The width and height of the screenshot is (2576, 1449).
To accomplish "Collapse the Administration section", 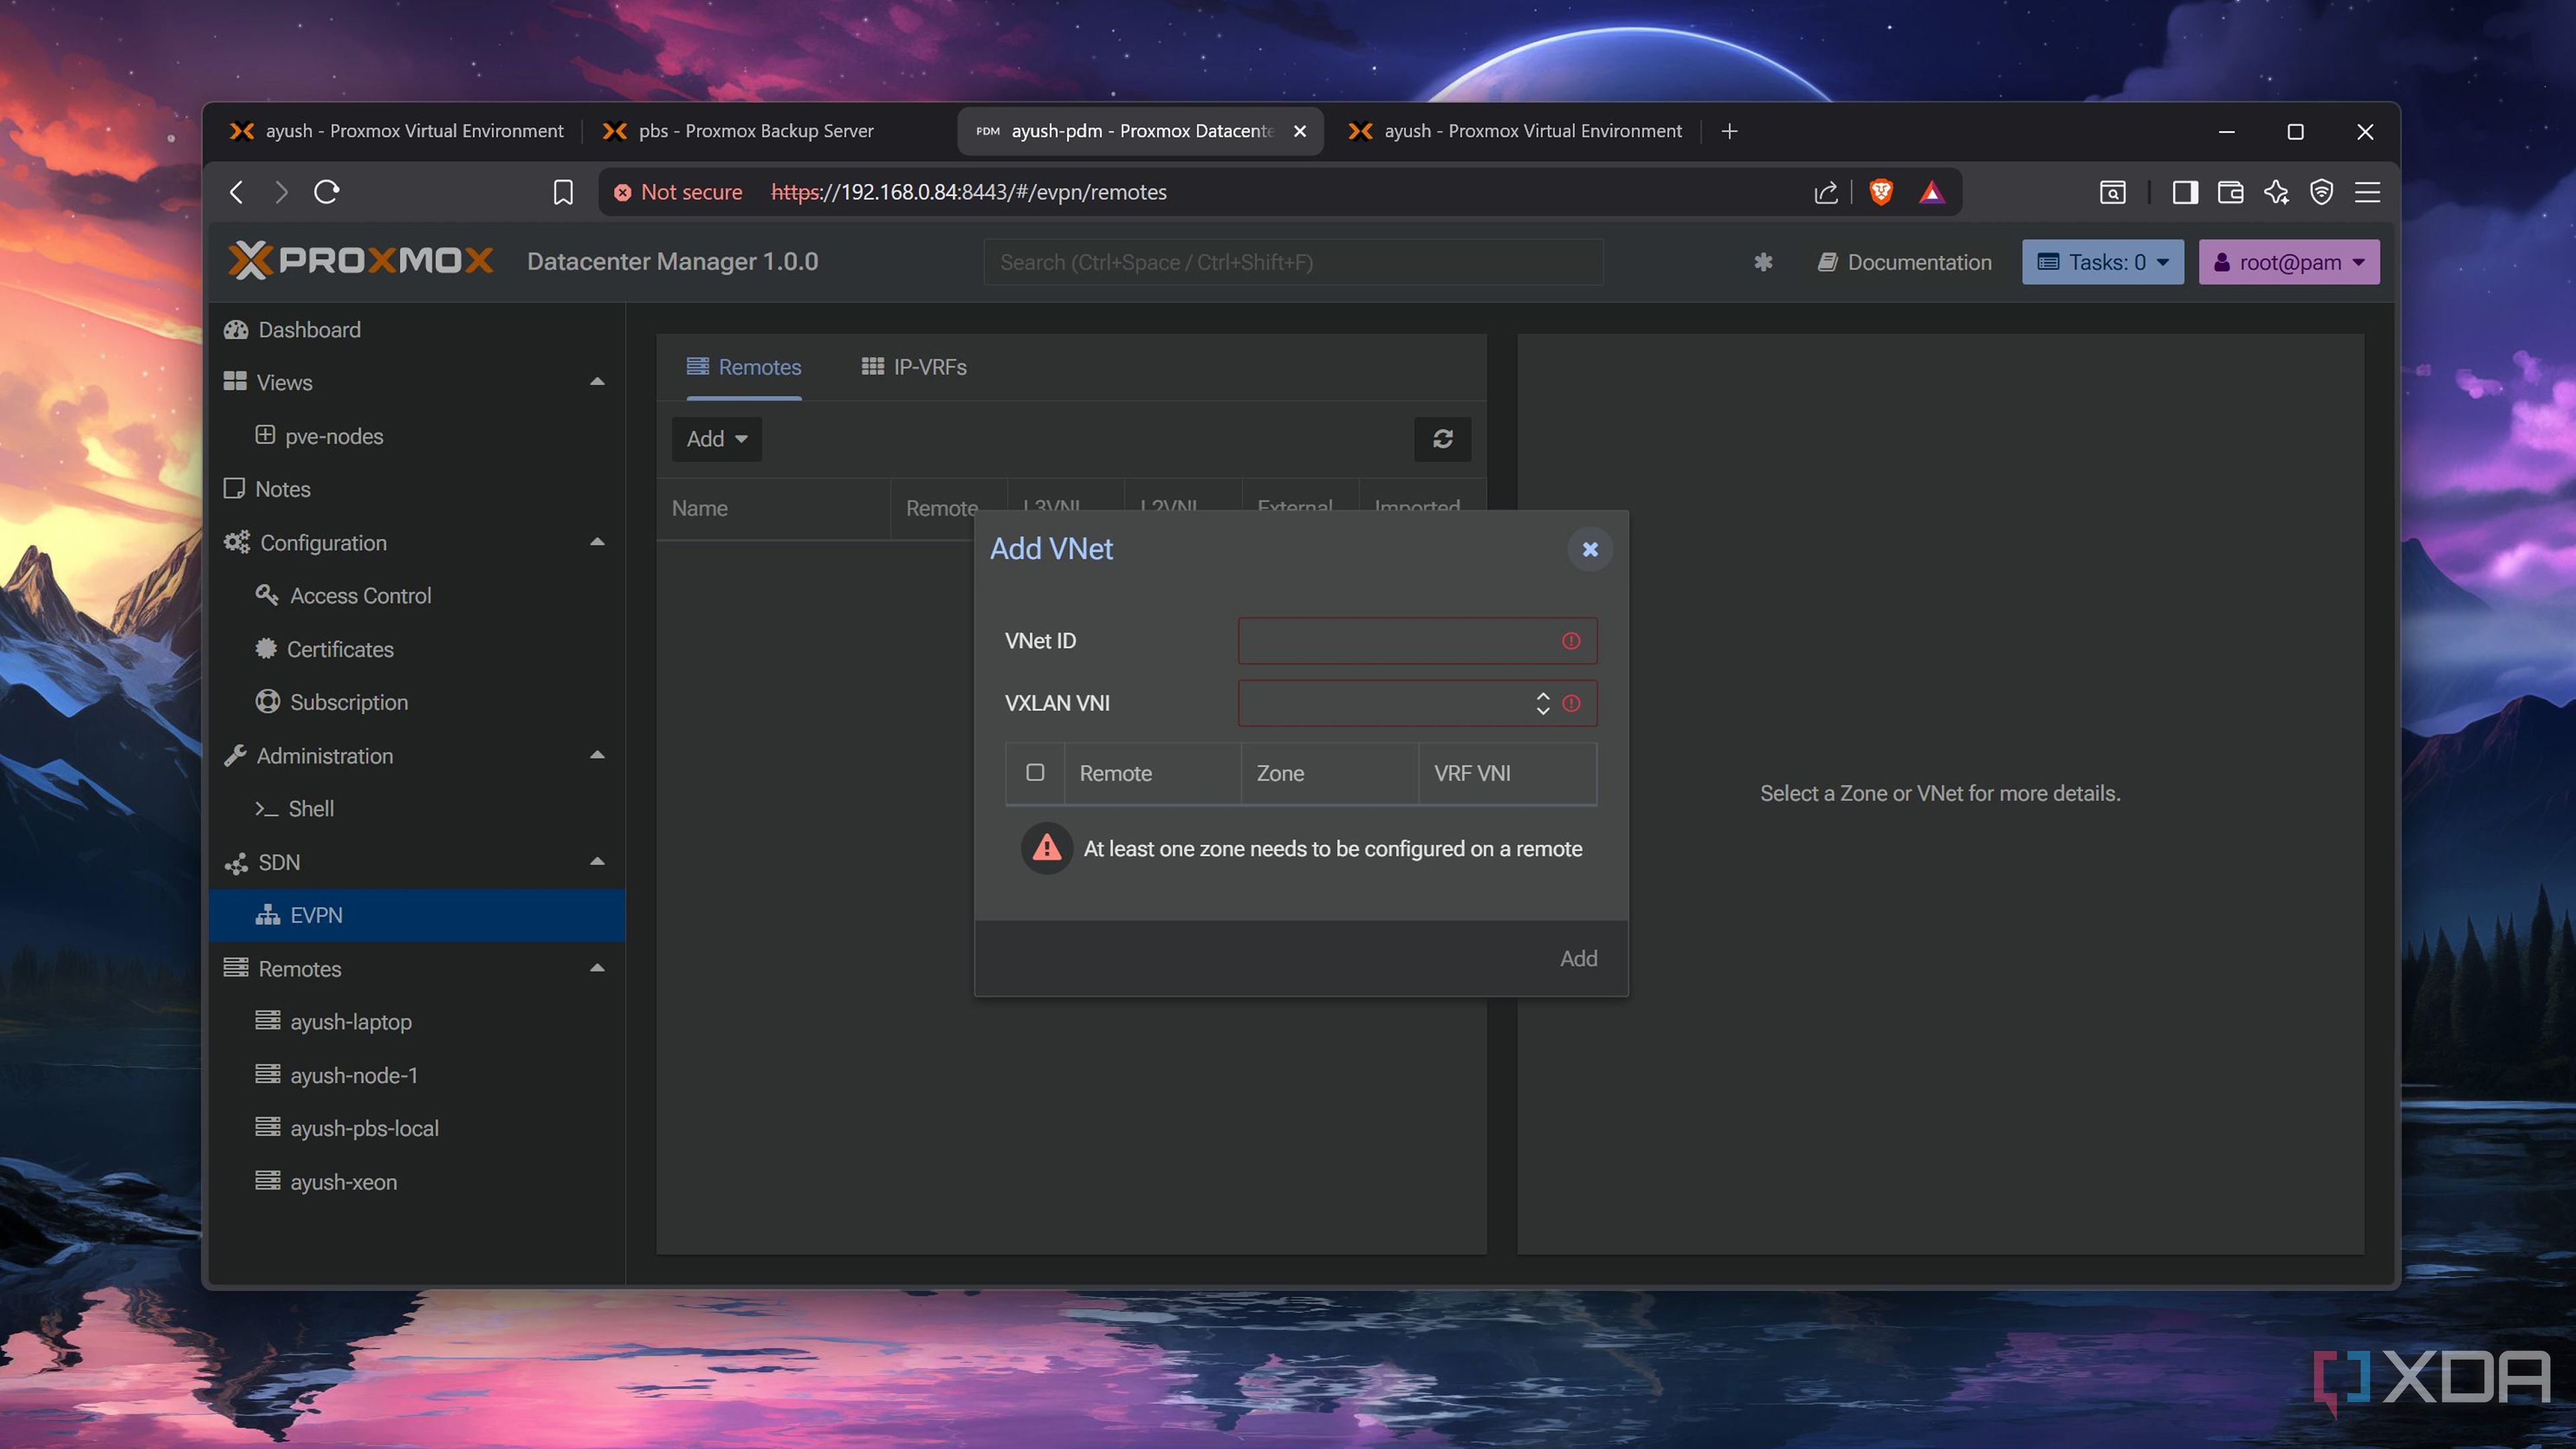I will (x=597, y=755).
